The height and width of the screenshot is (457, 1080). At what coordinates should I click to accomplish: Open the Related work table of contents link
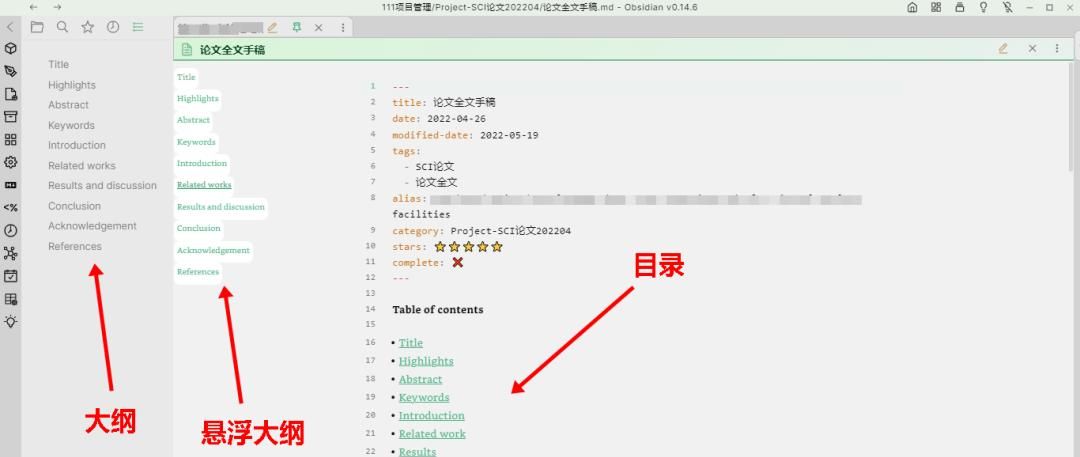pos(432,434)
